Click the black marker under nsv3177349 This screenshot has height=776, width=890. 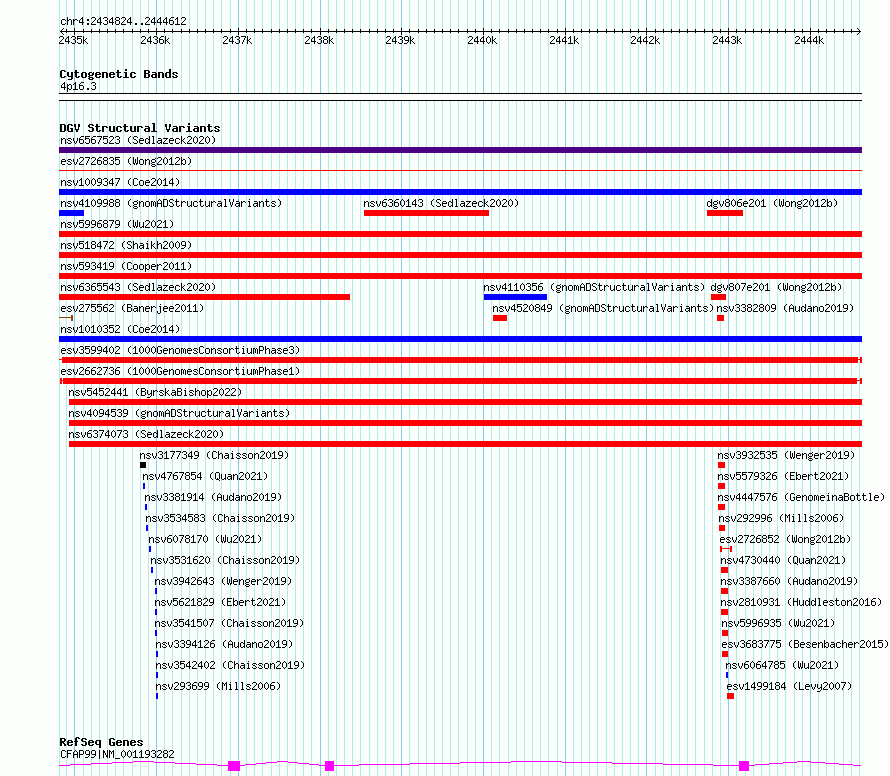click(x=143, y=465)
